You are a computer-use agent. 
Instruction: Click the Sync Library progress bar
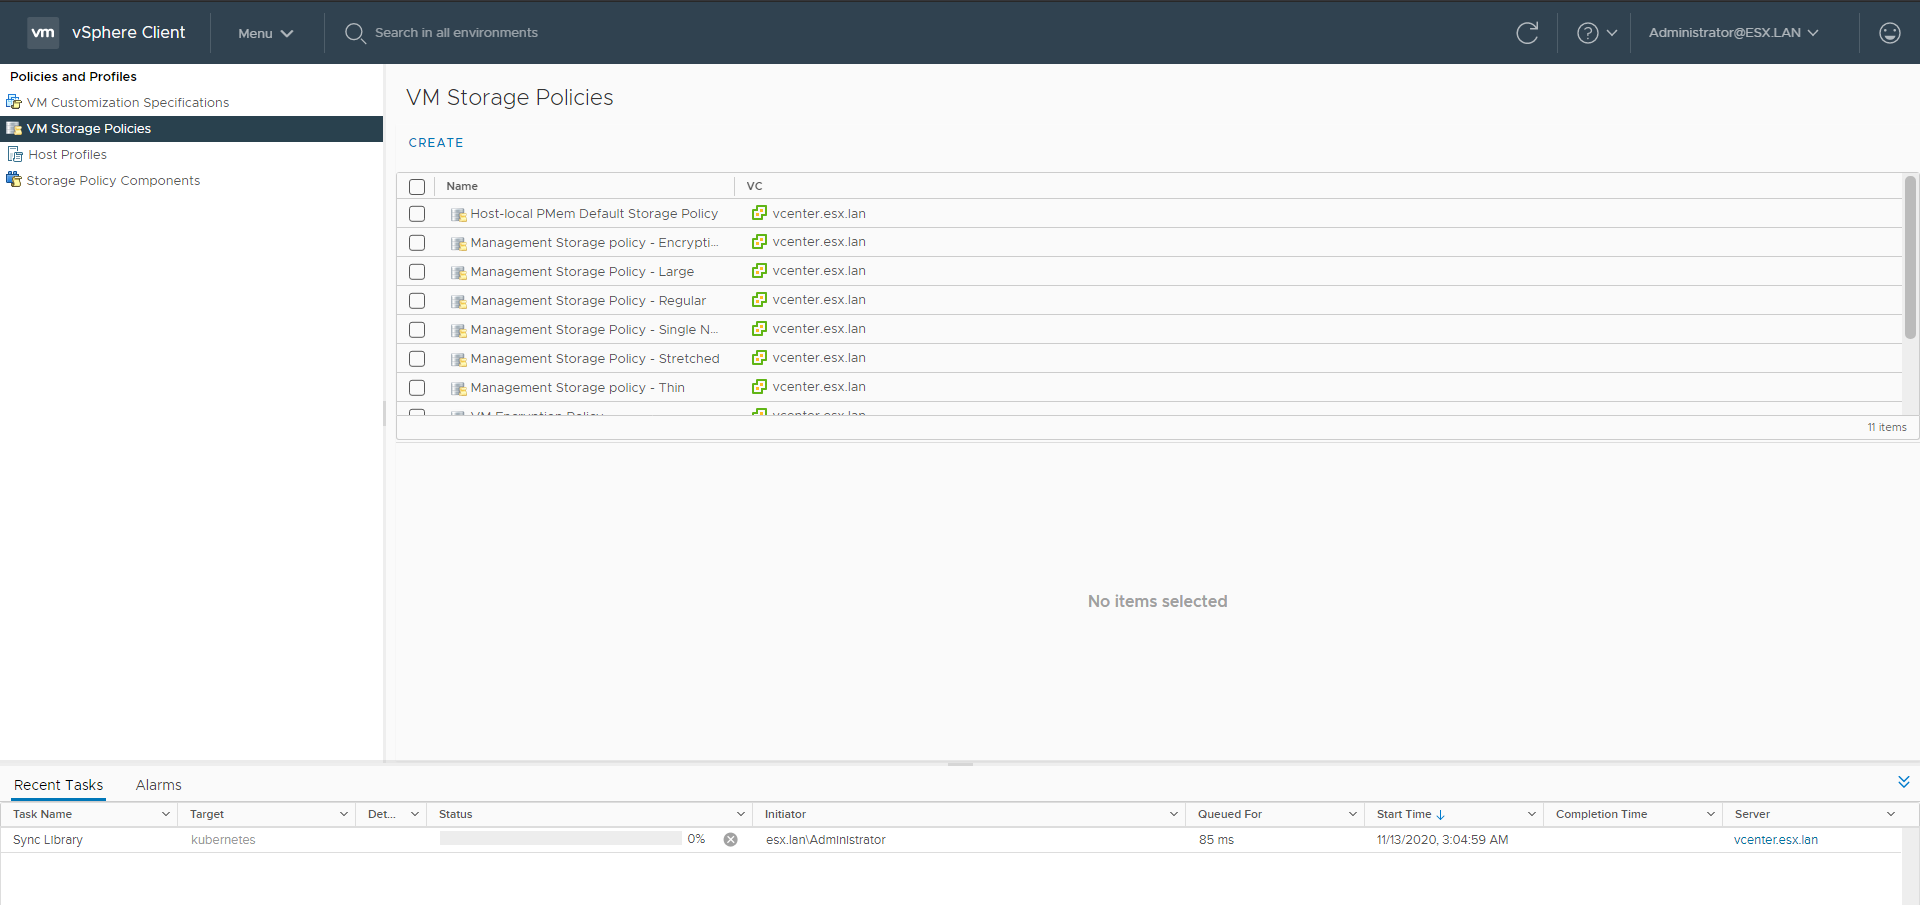click(560, 839)
